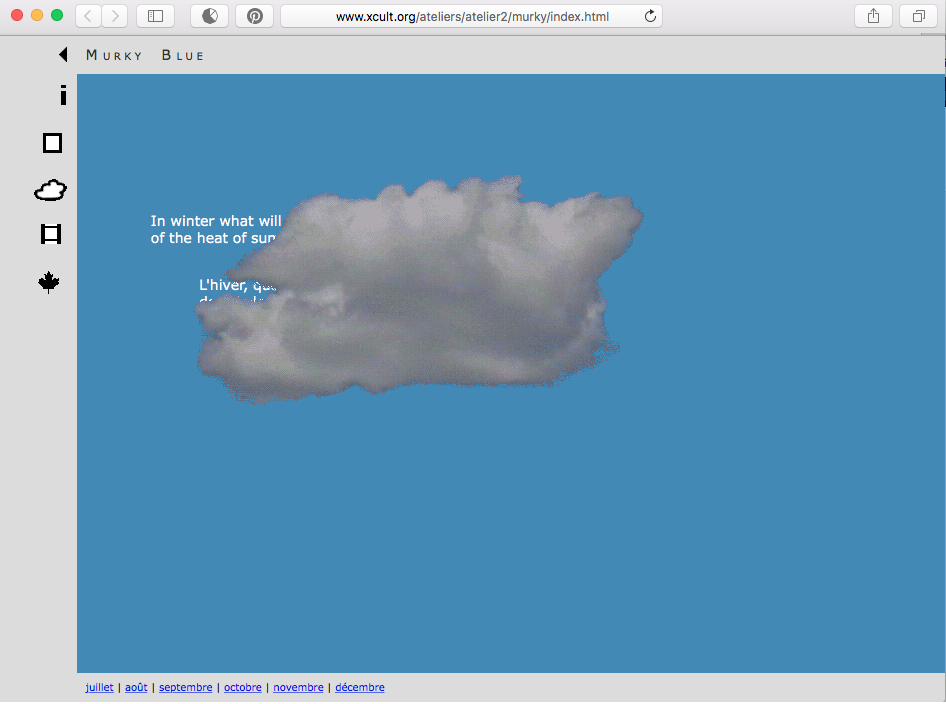Image resolution: width=946 pixels, height=704 pixels.
Task: Click the décembre link
Action: [359, 688]
